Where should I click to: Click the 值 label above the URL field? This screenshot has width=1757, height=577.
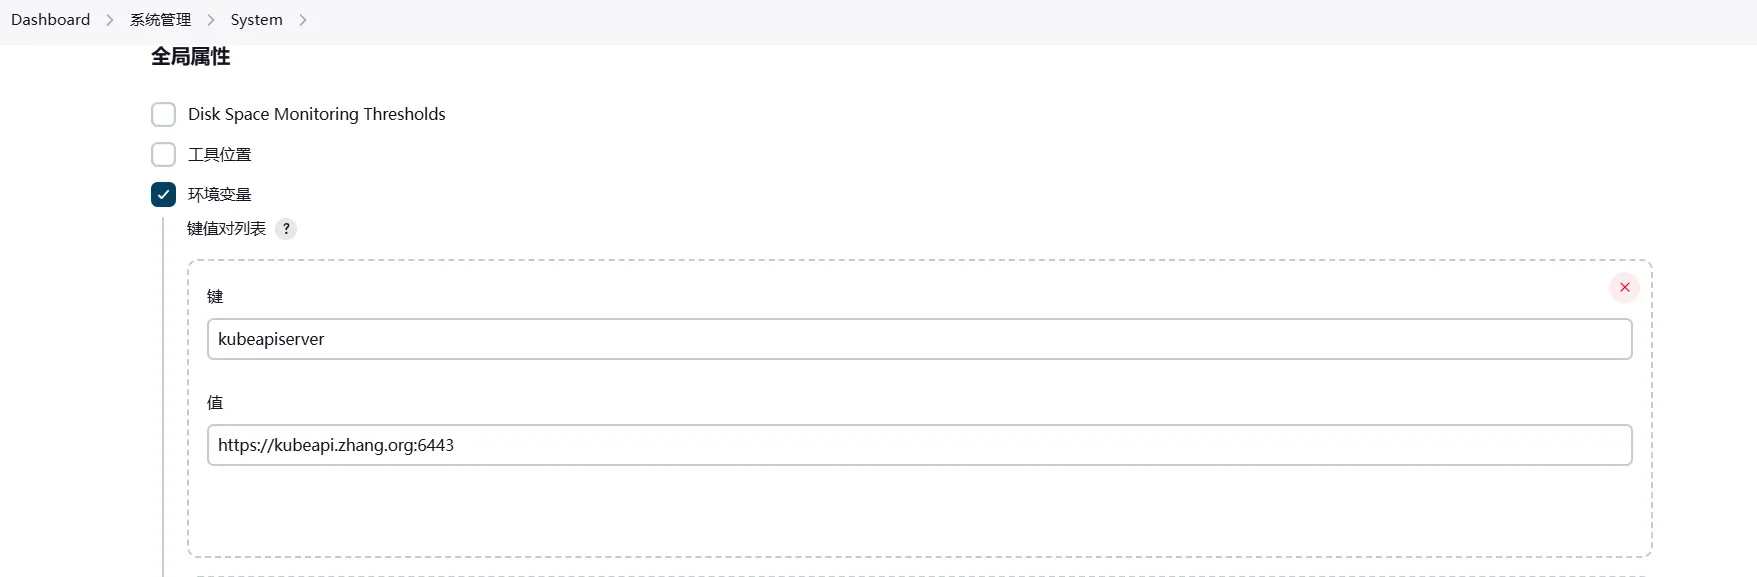pos(215,403)
